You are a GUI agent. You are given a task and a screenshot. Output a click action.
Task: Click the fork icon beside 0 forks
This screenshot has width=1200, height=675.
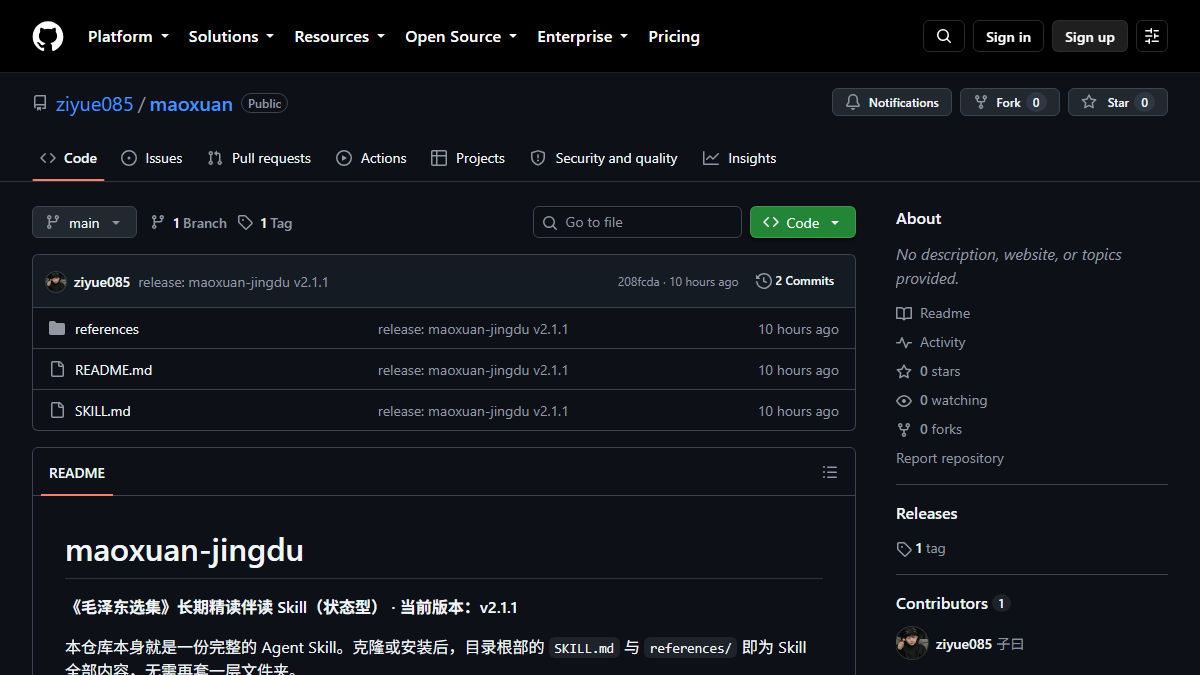[x=904, y=429]
